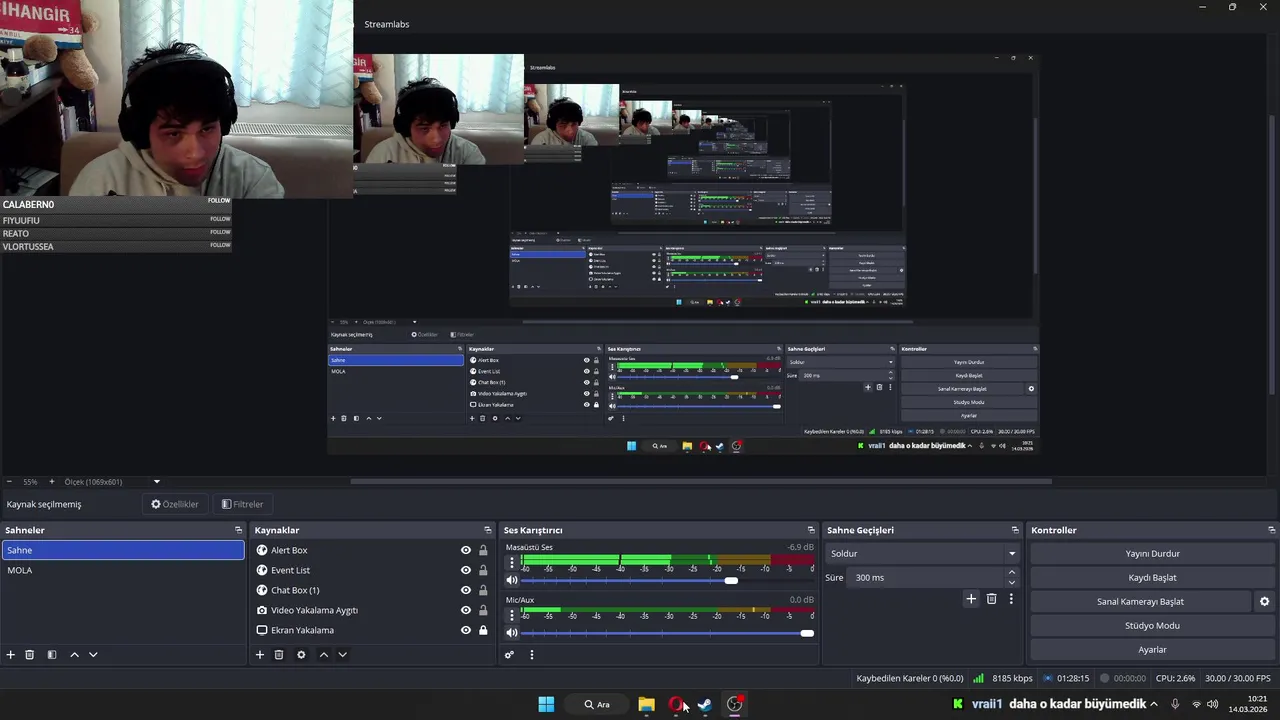Open File Explorer from taskbar

646,704
